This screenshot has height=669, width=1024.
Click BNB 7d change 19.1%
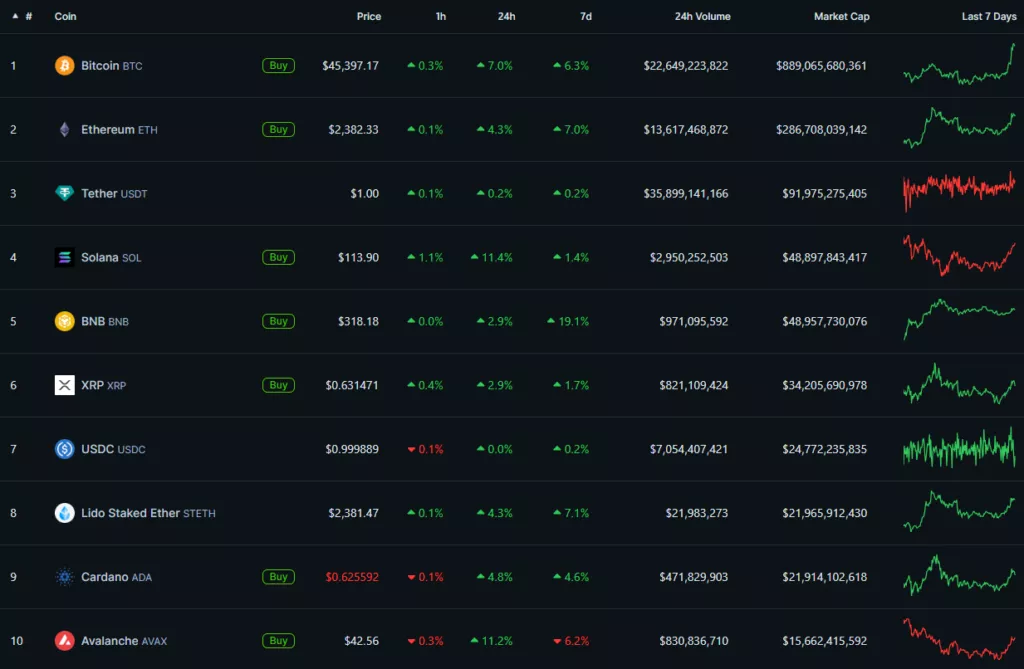568,321
